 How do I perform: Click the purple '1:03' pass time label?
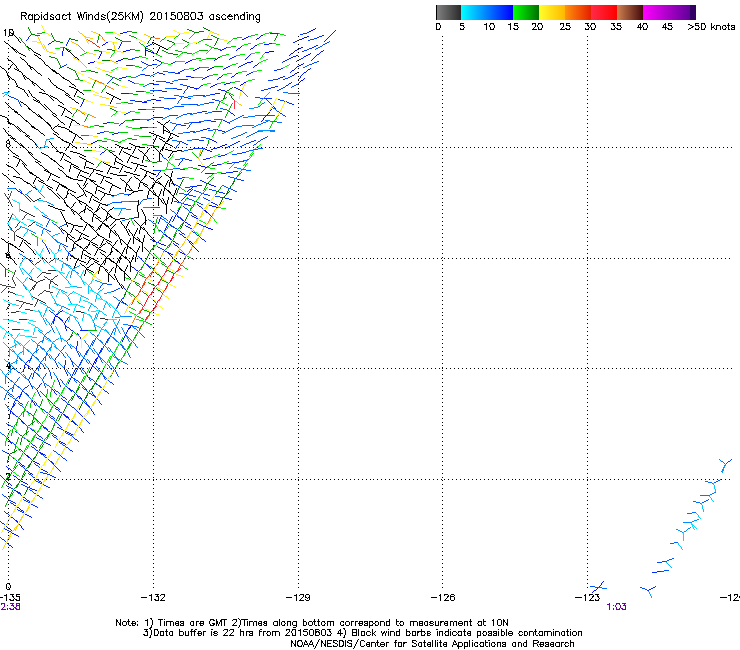coord(616,607)
